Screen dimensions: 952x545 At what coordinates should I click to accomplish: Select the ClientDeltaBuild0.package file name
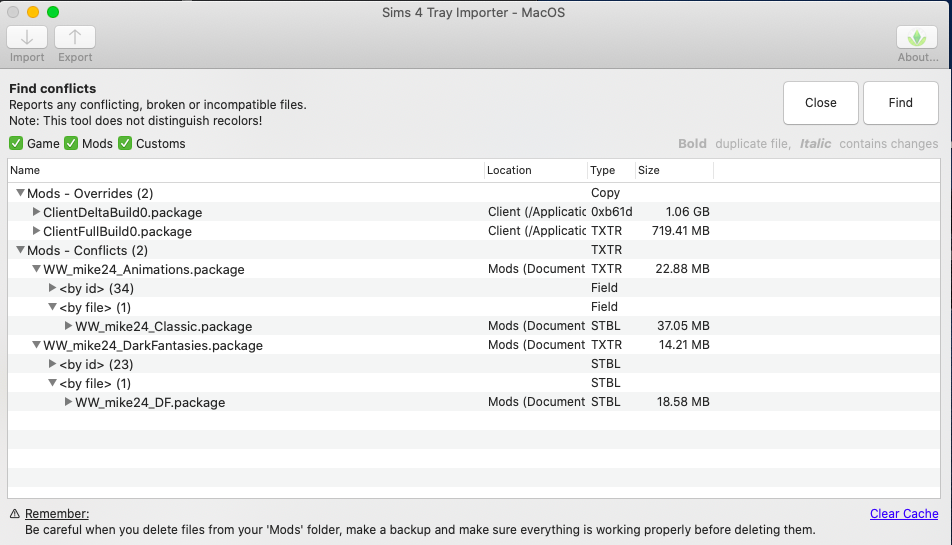pos(123,212)
